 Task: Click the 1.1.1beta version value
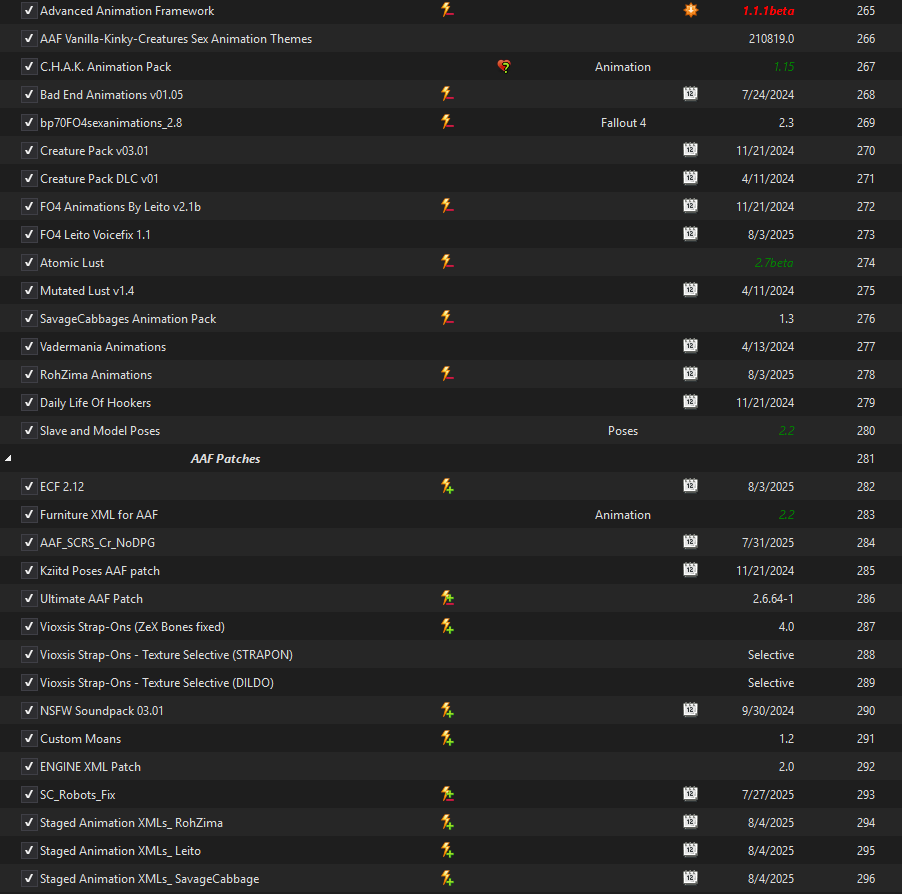point(768,11)
